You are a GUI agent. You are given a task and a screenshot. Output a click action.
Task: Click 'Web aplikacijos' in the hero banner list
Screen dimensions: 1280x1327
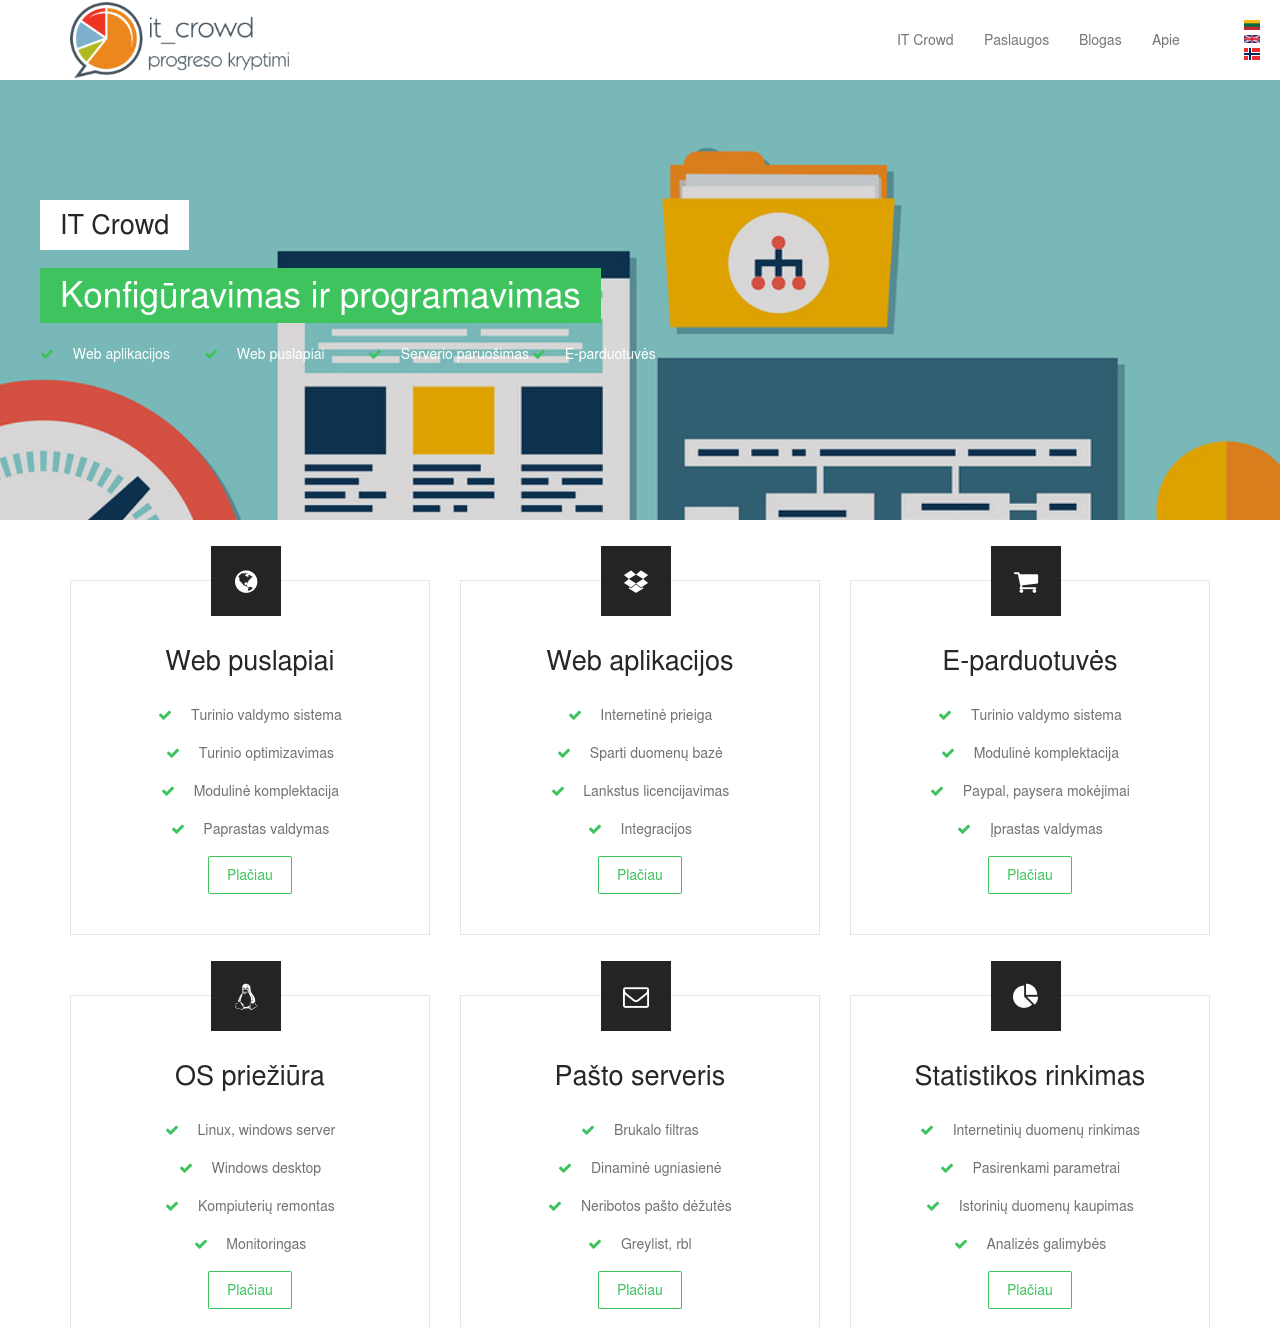point(121,354)
